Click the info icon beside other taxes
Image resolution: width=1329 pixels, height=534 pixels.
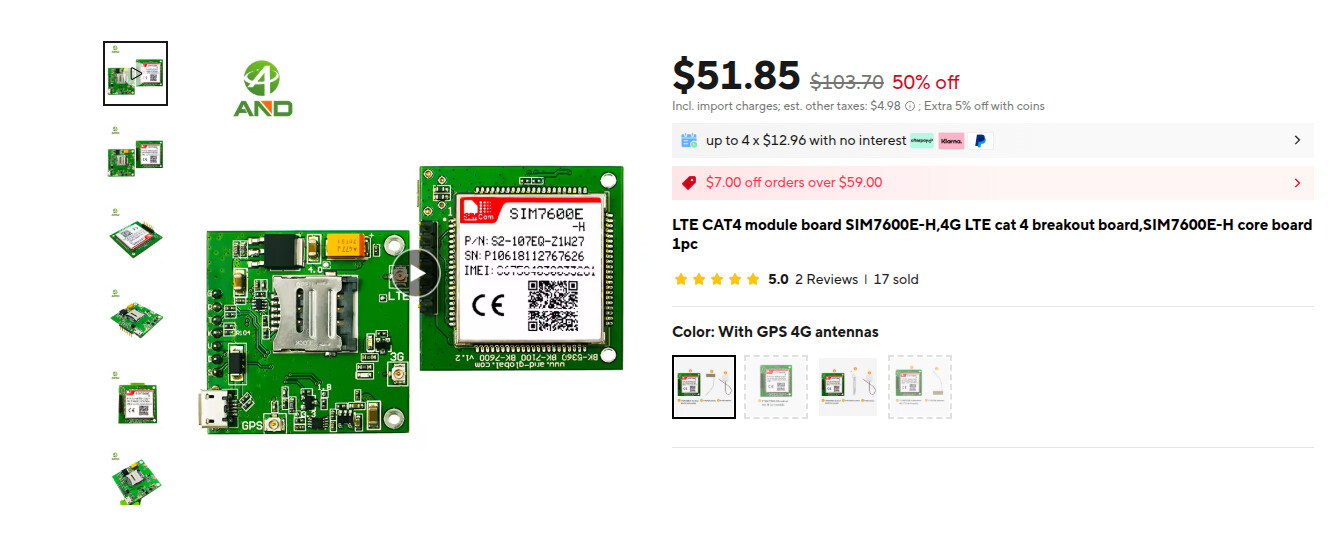(910, 106)
